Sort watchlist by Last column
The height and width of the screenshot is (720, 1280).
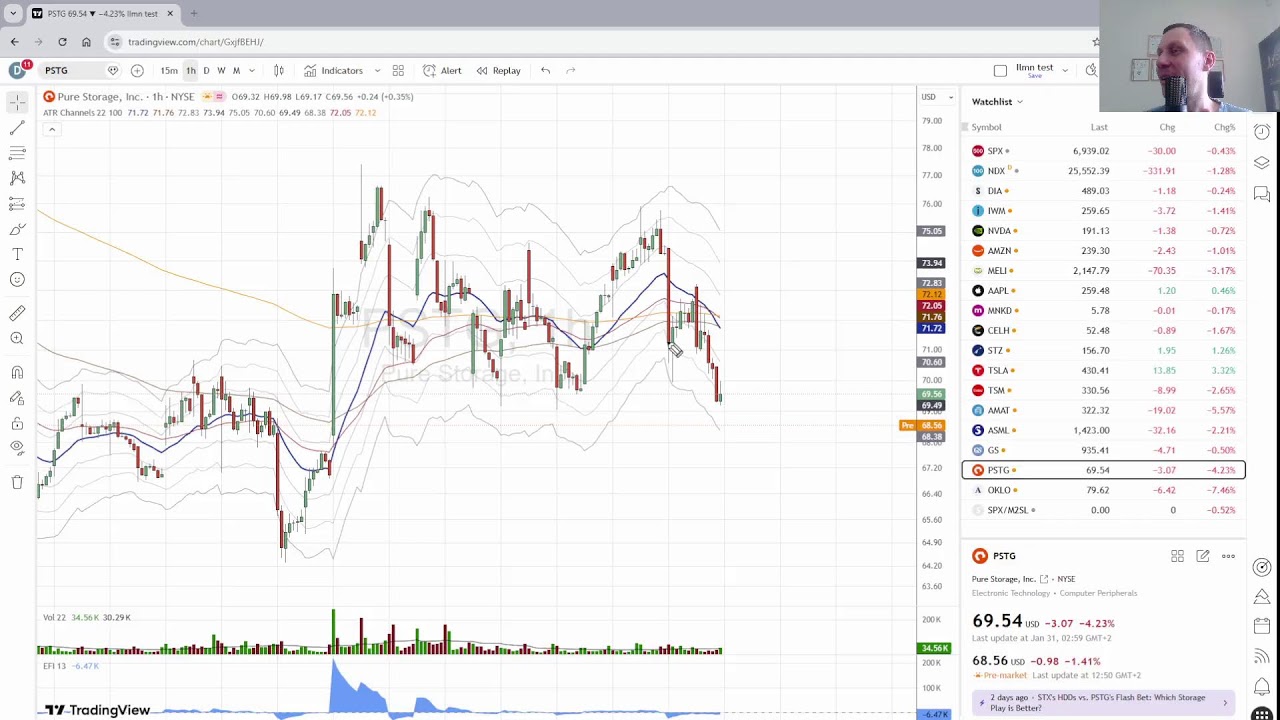(1099, 127)
